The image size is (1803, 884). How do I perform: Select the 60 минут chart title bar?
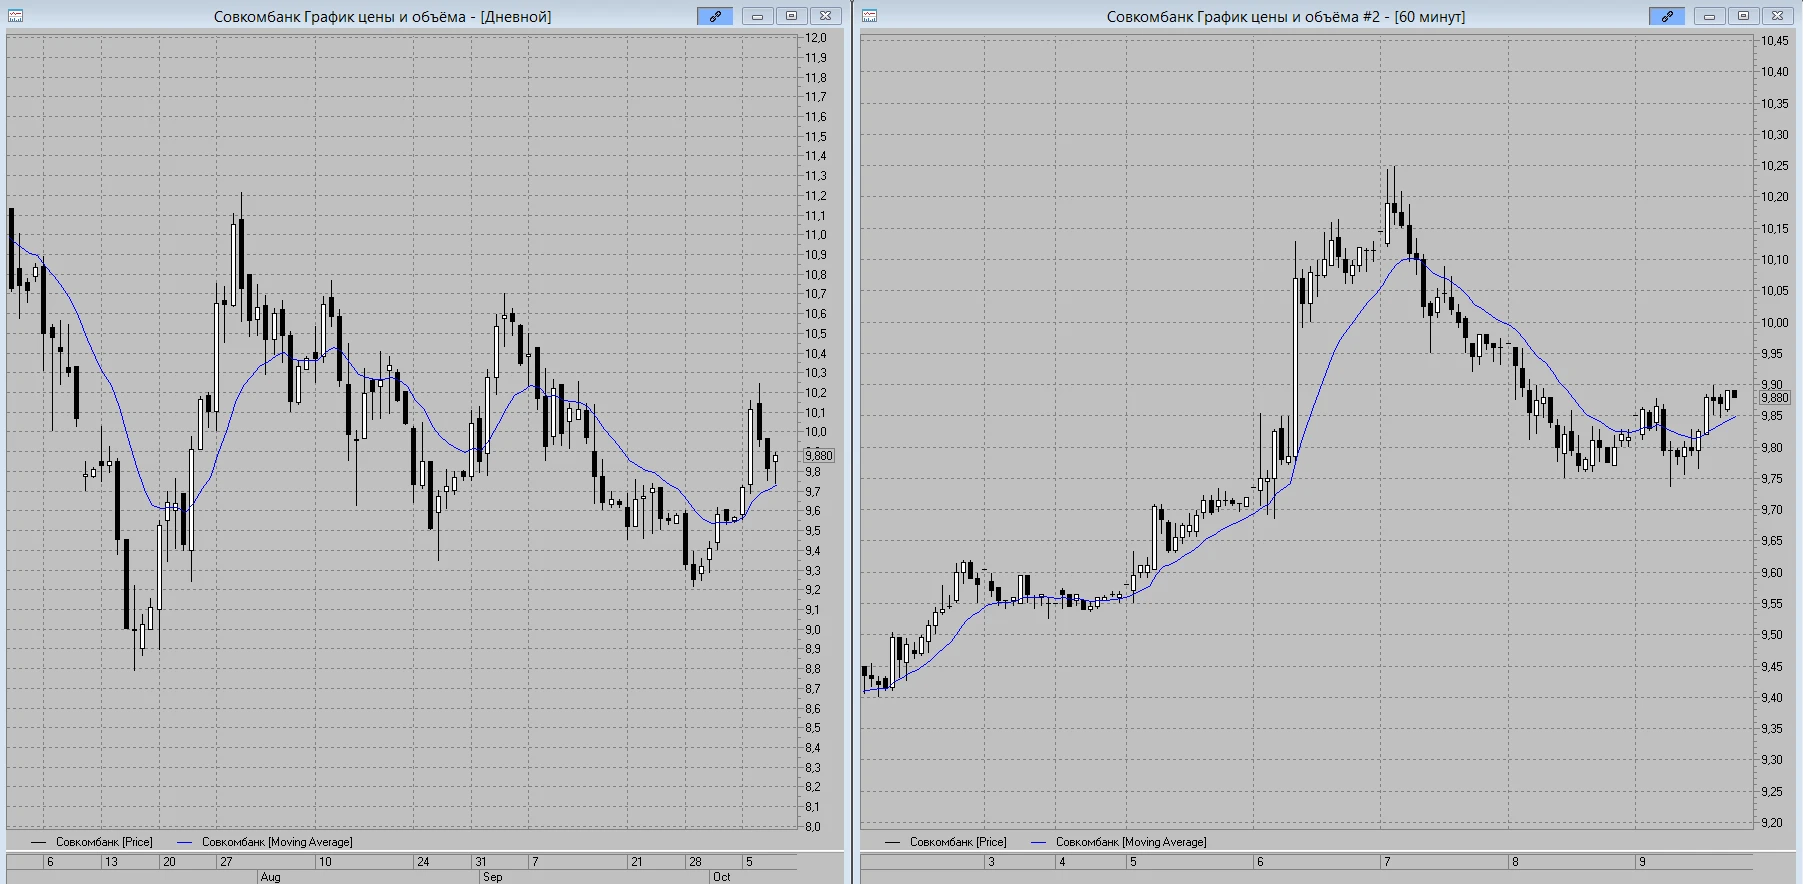point(1286,17)
